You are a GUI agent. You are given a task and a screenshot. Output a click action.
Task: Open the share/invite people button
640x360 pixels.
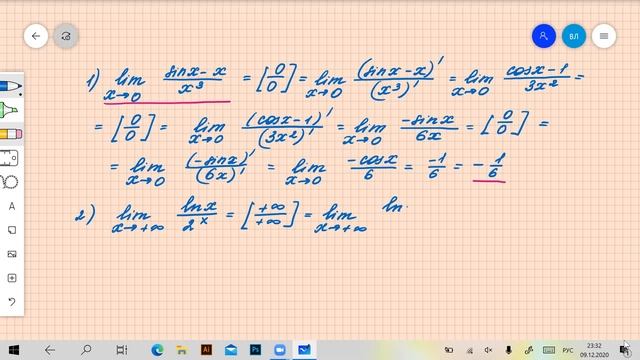point(544,36)
